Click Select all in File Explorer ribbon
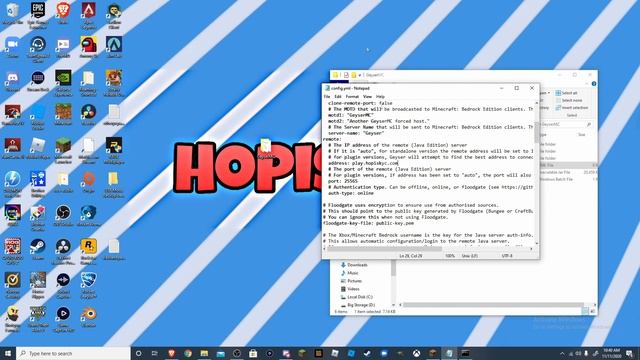 coord(567,93)
